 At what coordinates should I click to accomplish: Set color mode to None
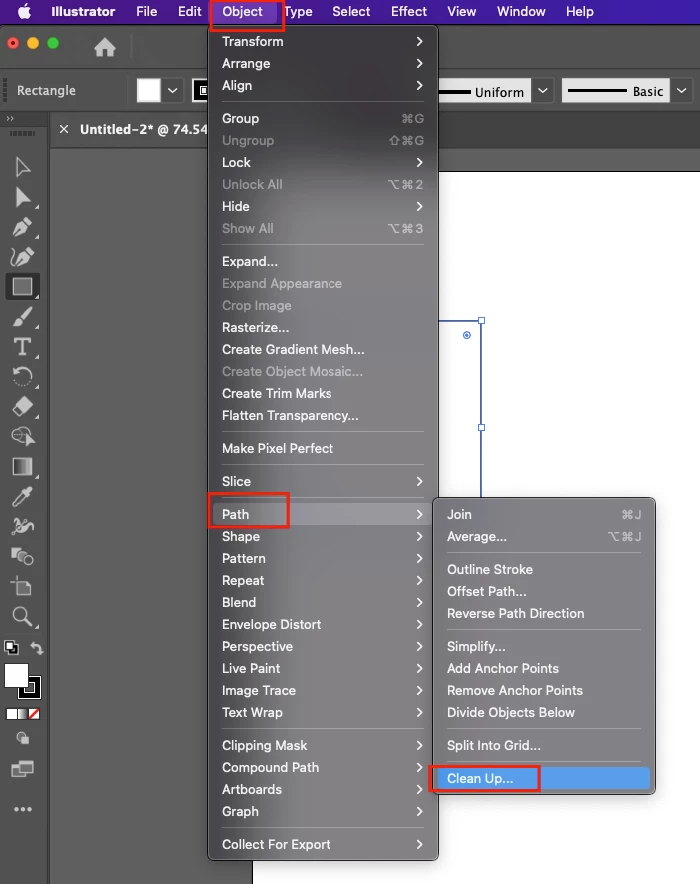34,714
